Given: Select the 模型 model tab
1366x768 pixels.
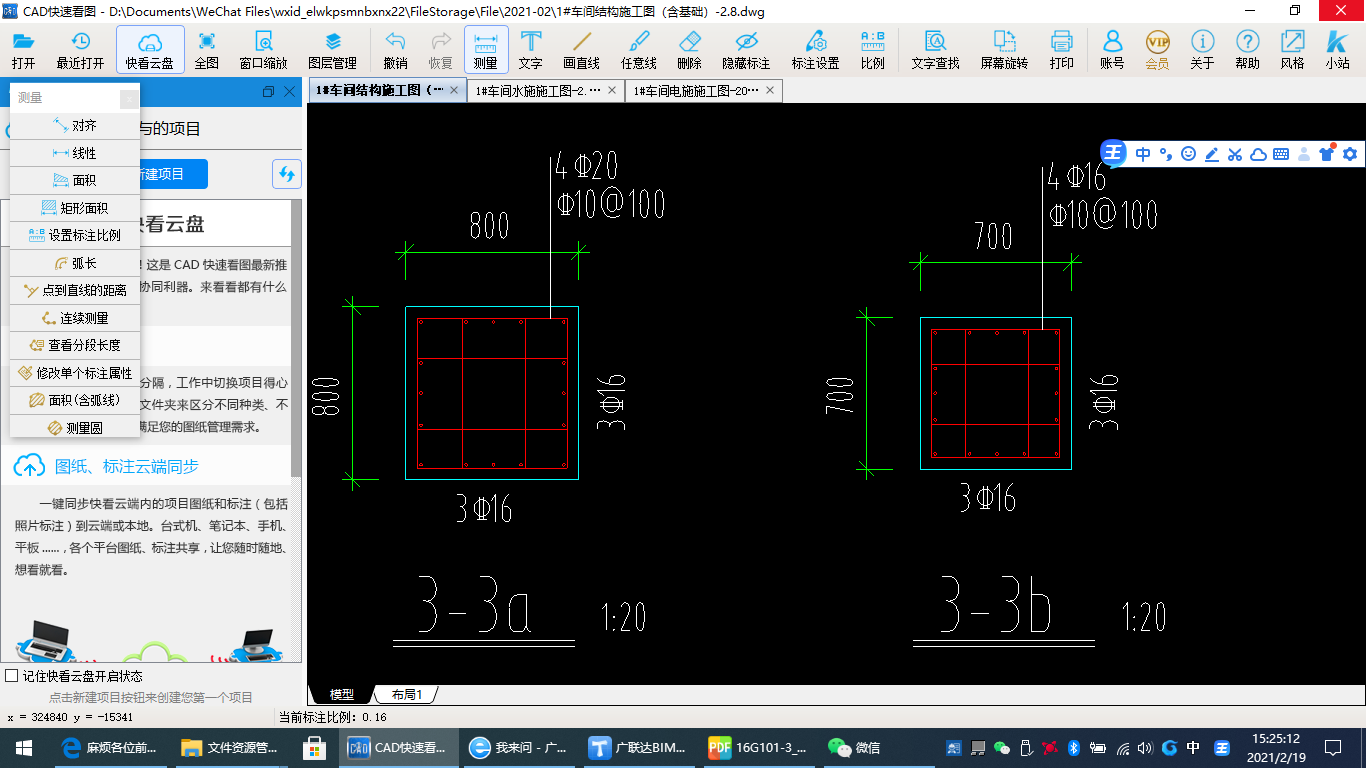Looking at the screenshot, I should pos(342,694).
